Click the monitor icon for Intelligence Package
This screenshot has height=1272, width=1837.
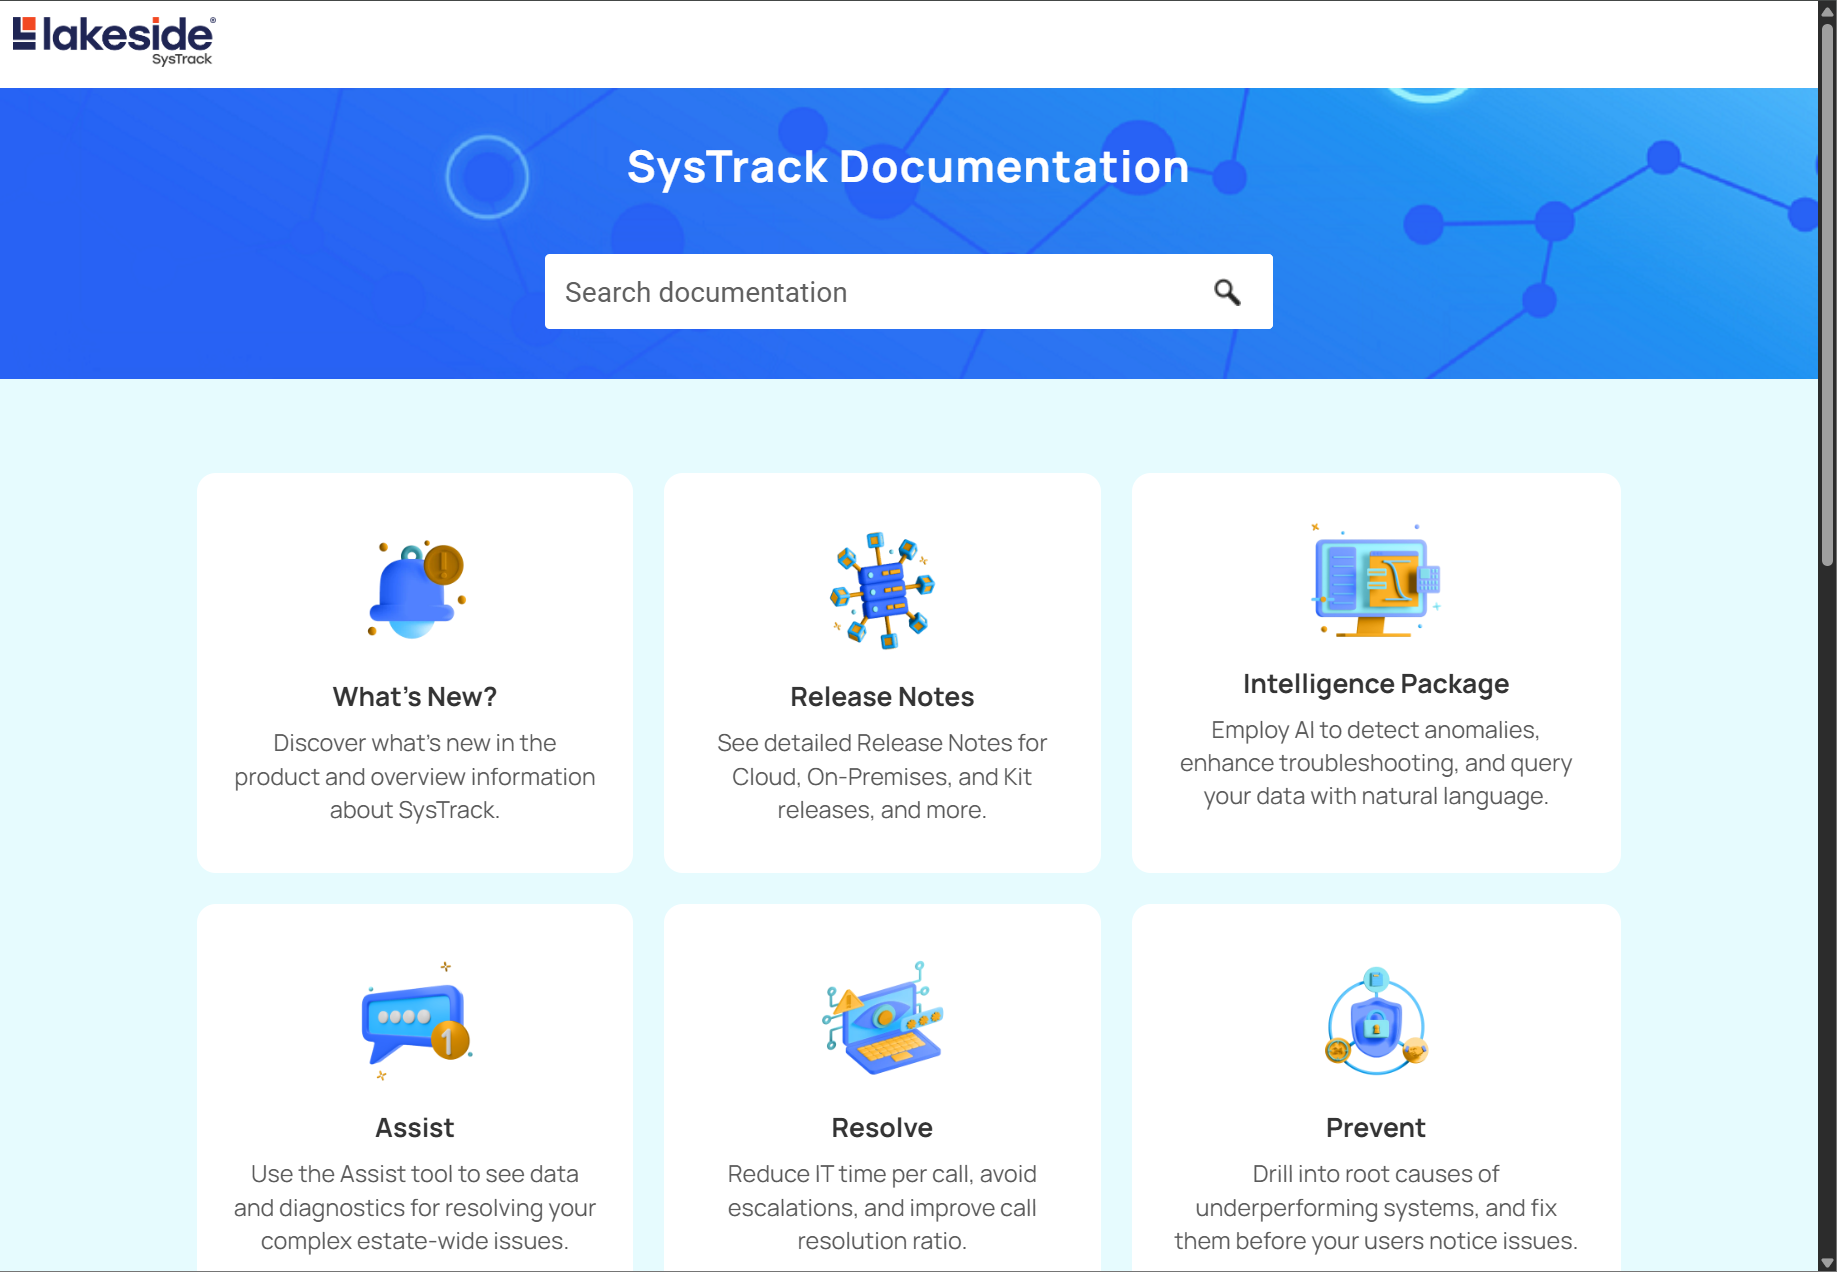pyautogui.click(x=1376, y=581)
